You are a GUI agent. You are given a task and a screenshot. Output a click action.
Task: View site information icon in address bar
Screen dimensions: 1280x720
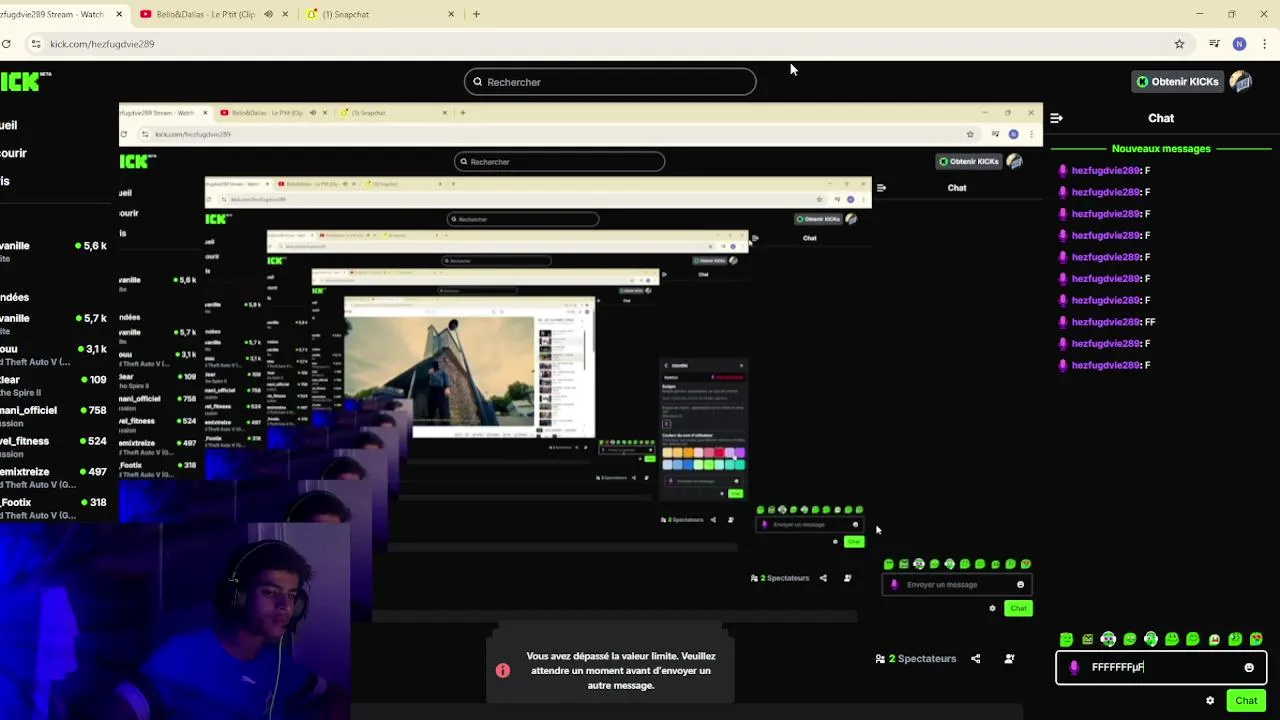pyautogui.click(x=35, y=44)
